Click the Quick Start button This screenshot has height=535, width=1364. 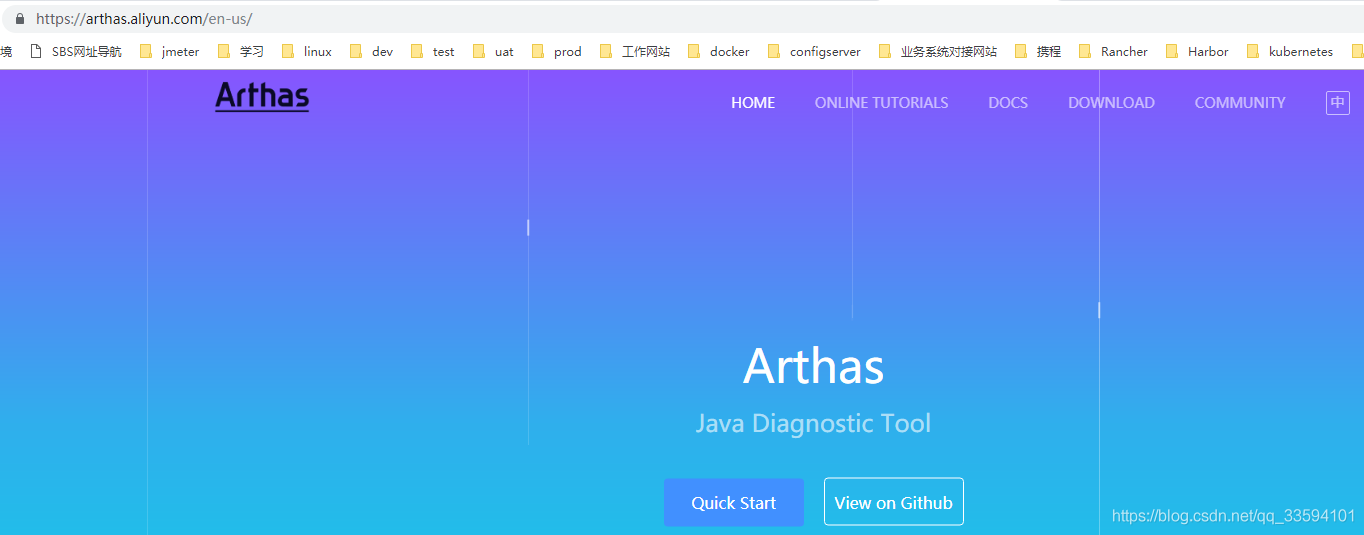coord(734,502)
